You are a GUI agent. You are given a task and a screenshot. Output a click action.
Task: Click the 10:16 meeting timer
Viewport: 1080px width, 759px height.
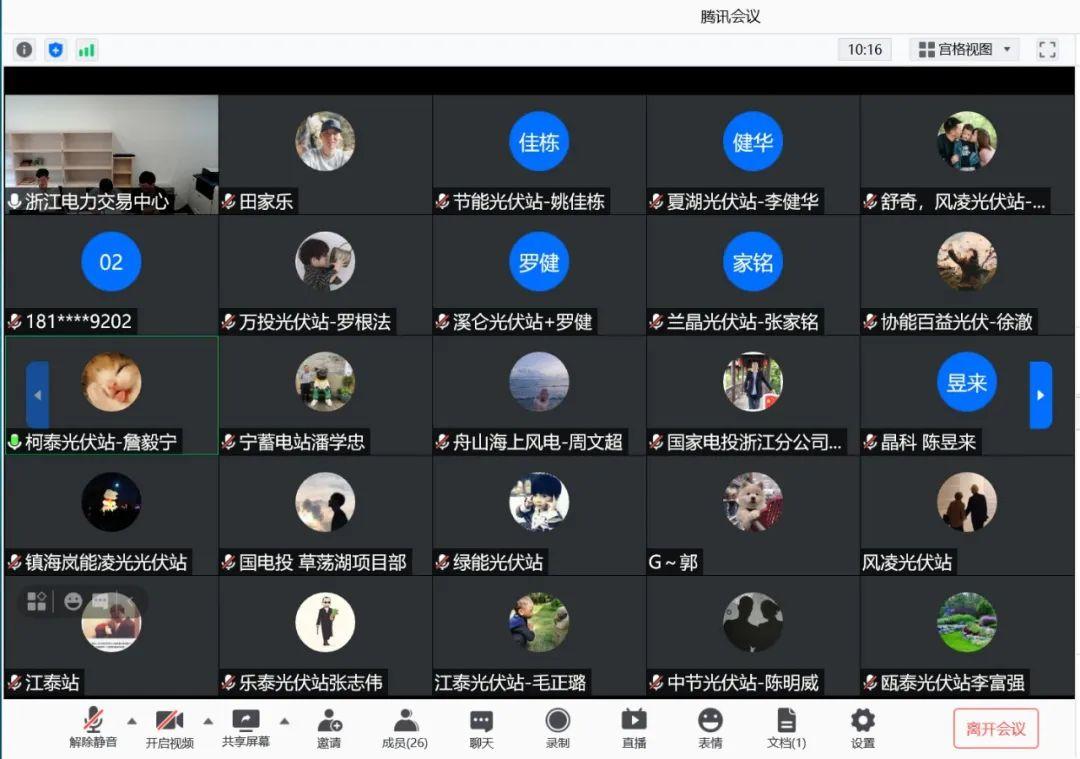[x=864, y=50]
